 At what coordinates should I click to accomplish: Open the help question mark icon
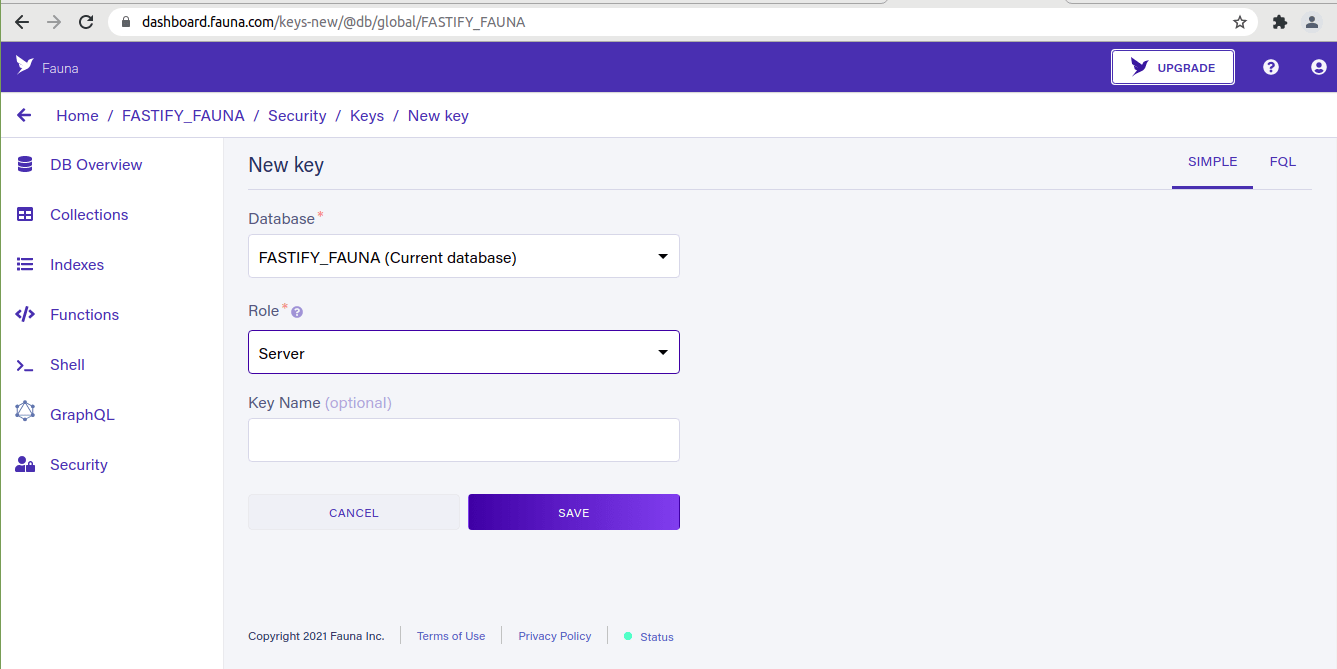pos(1271,67)
